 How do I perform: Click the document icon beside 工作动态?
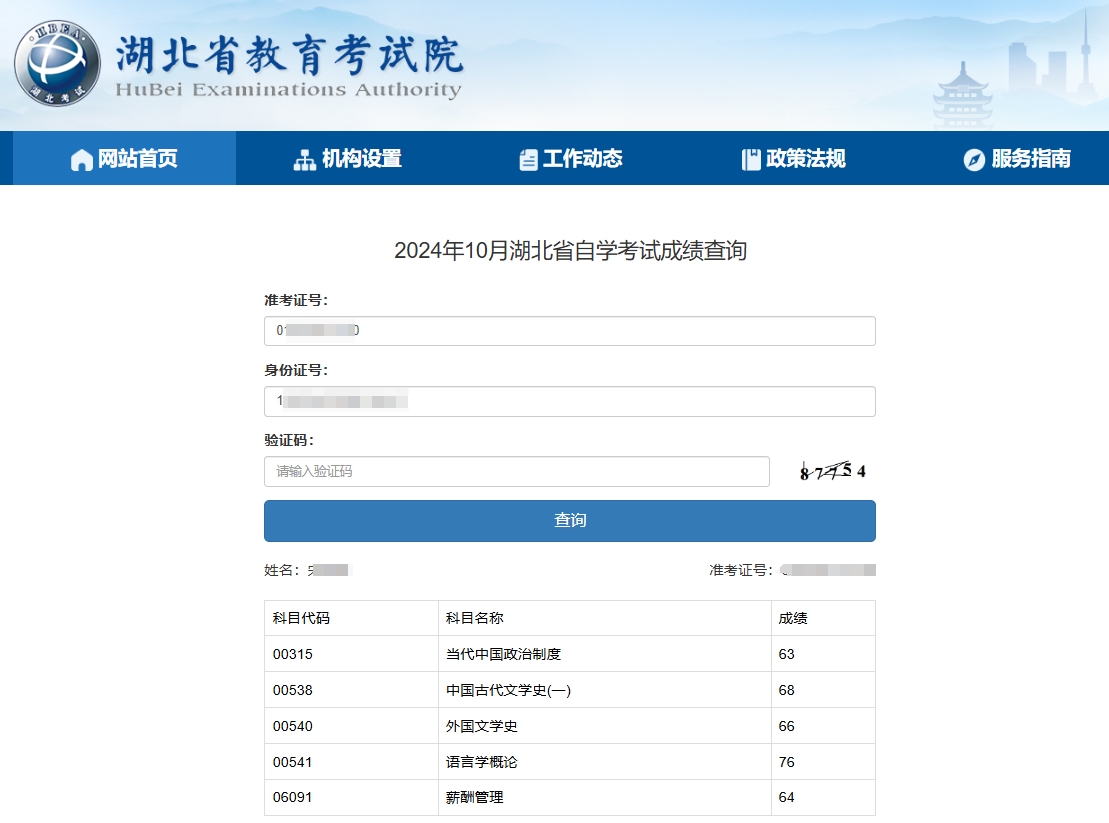click(x=528, y=160)
